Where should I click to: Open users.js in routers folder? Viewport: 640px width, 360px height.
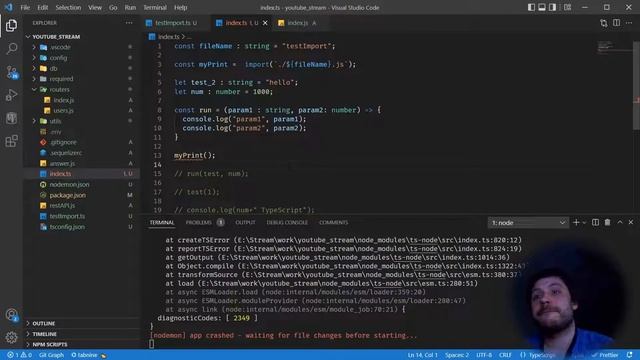point(63,111)
